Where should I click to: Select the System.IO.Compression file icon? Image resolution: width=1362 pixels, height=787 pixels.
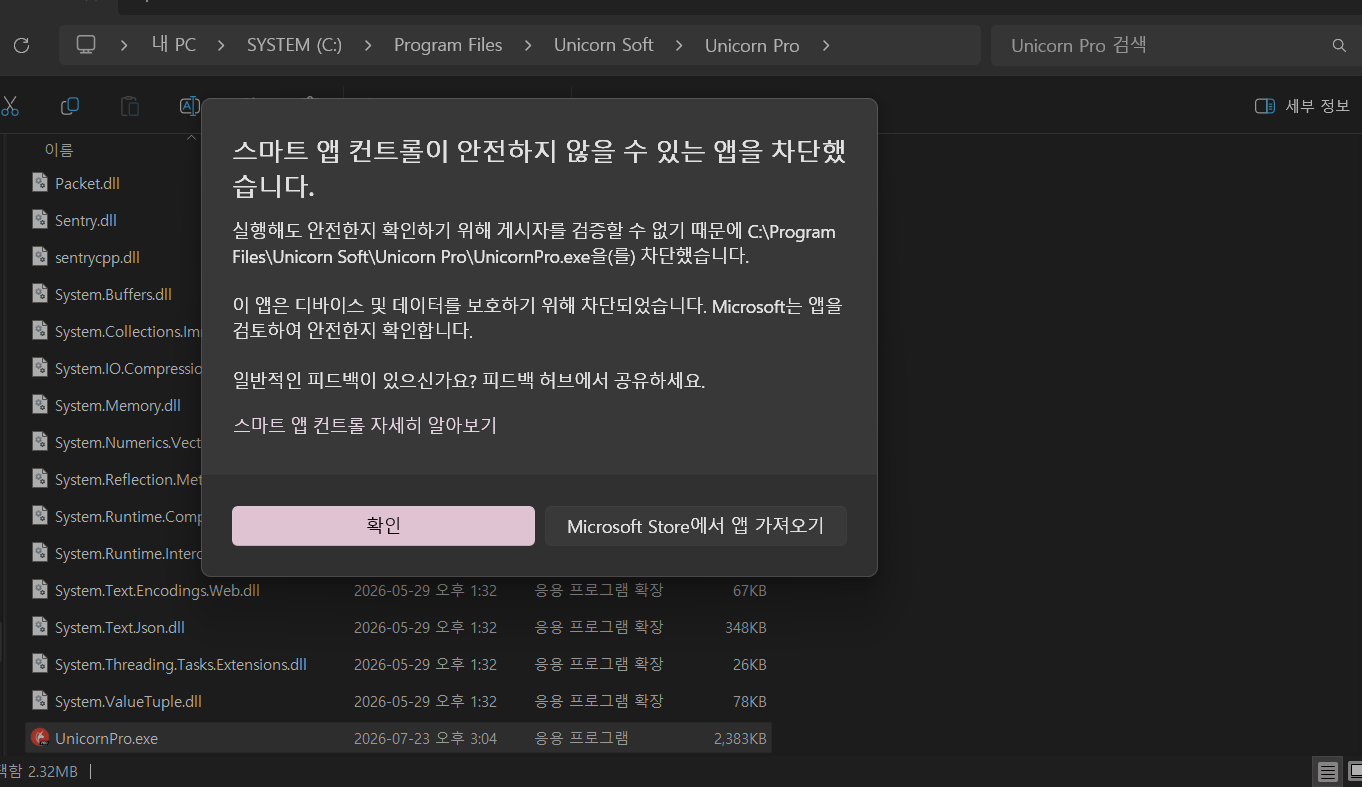pos(40,368)
